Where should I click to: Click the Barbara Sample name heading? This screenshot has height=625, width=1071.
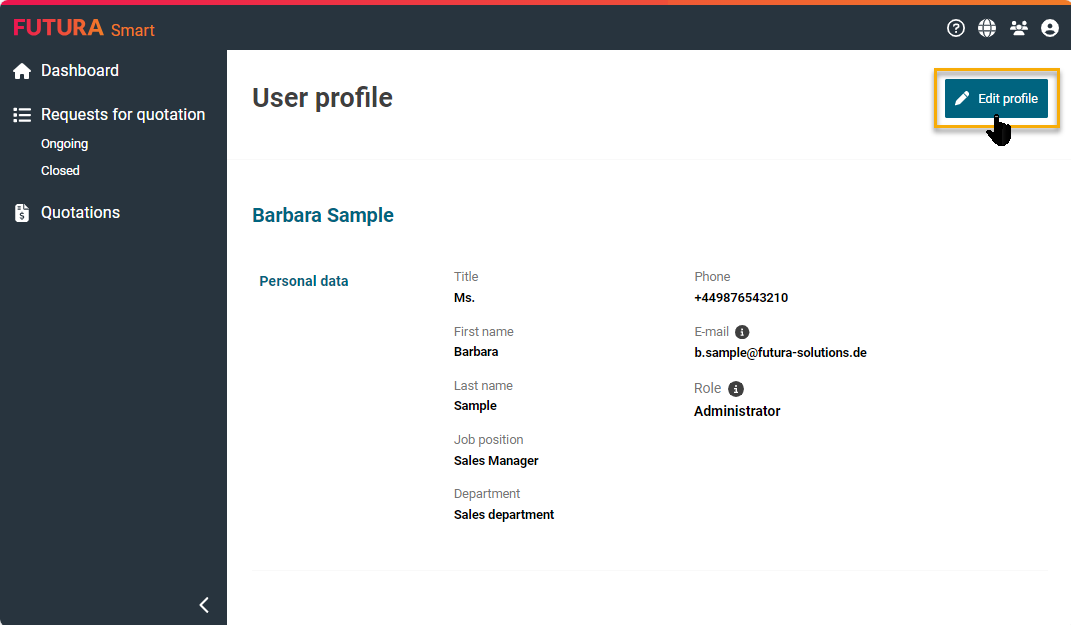pyautogui.click(x=323, y=215)
